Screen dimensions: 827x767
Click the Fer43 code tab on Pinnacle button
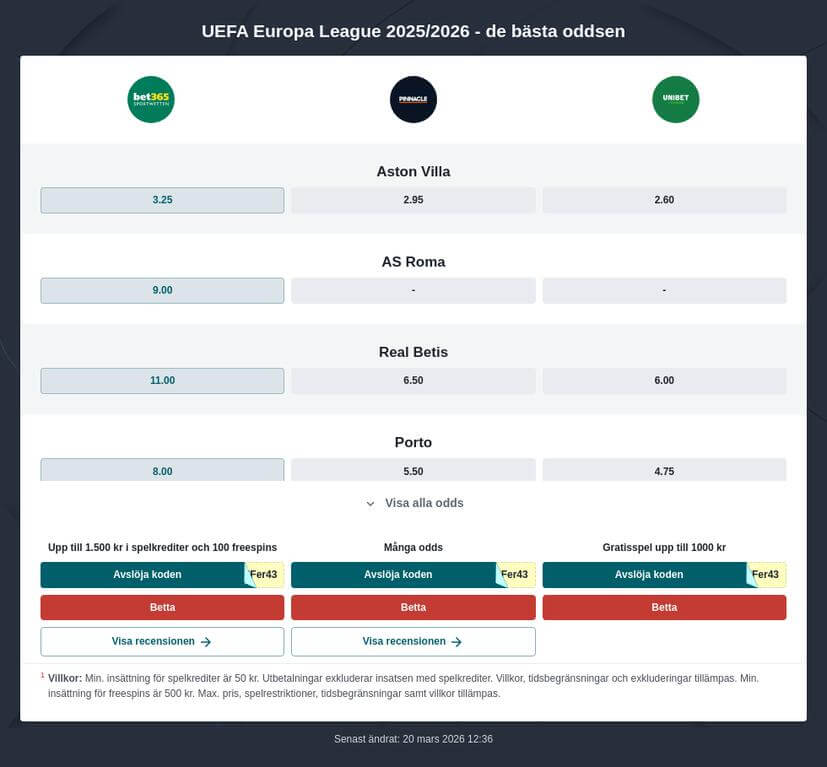coord(516,574)
